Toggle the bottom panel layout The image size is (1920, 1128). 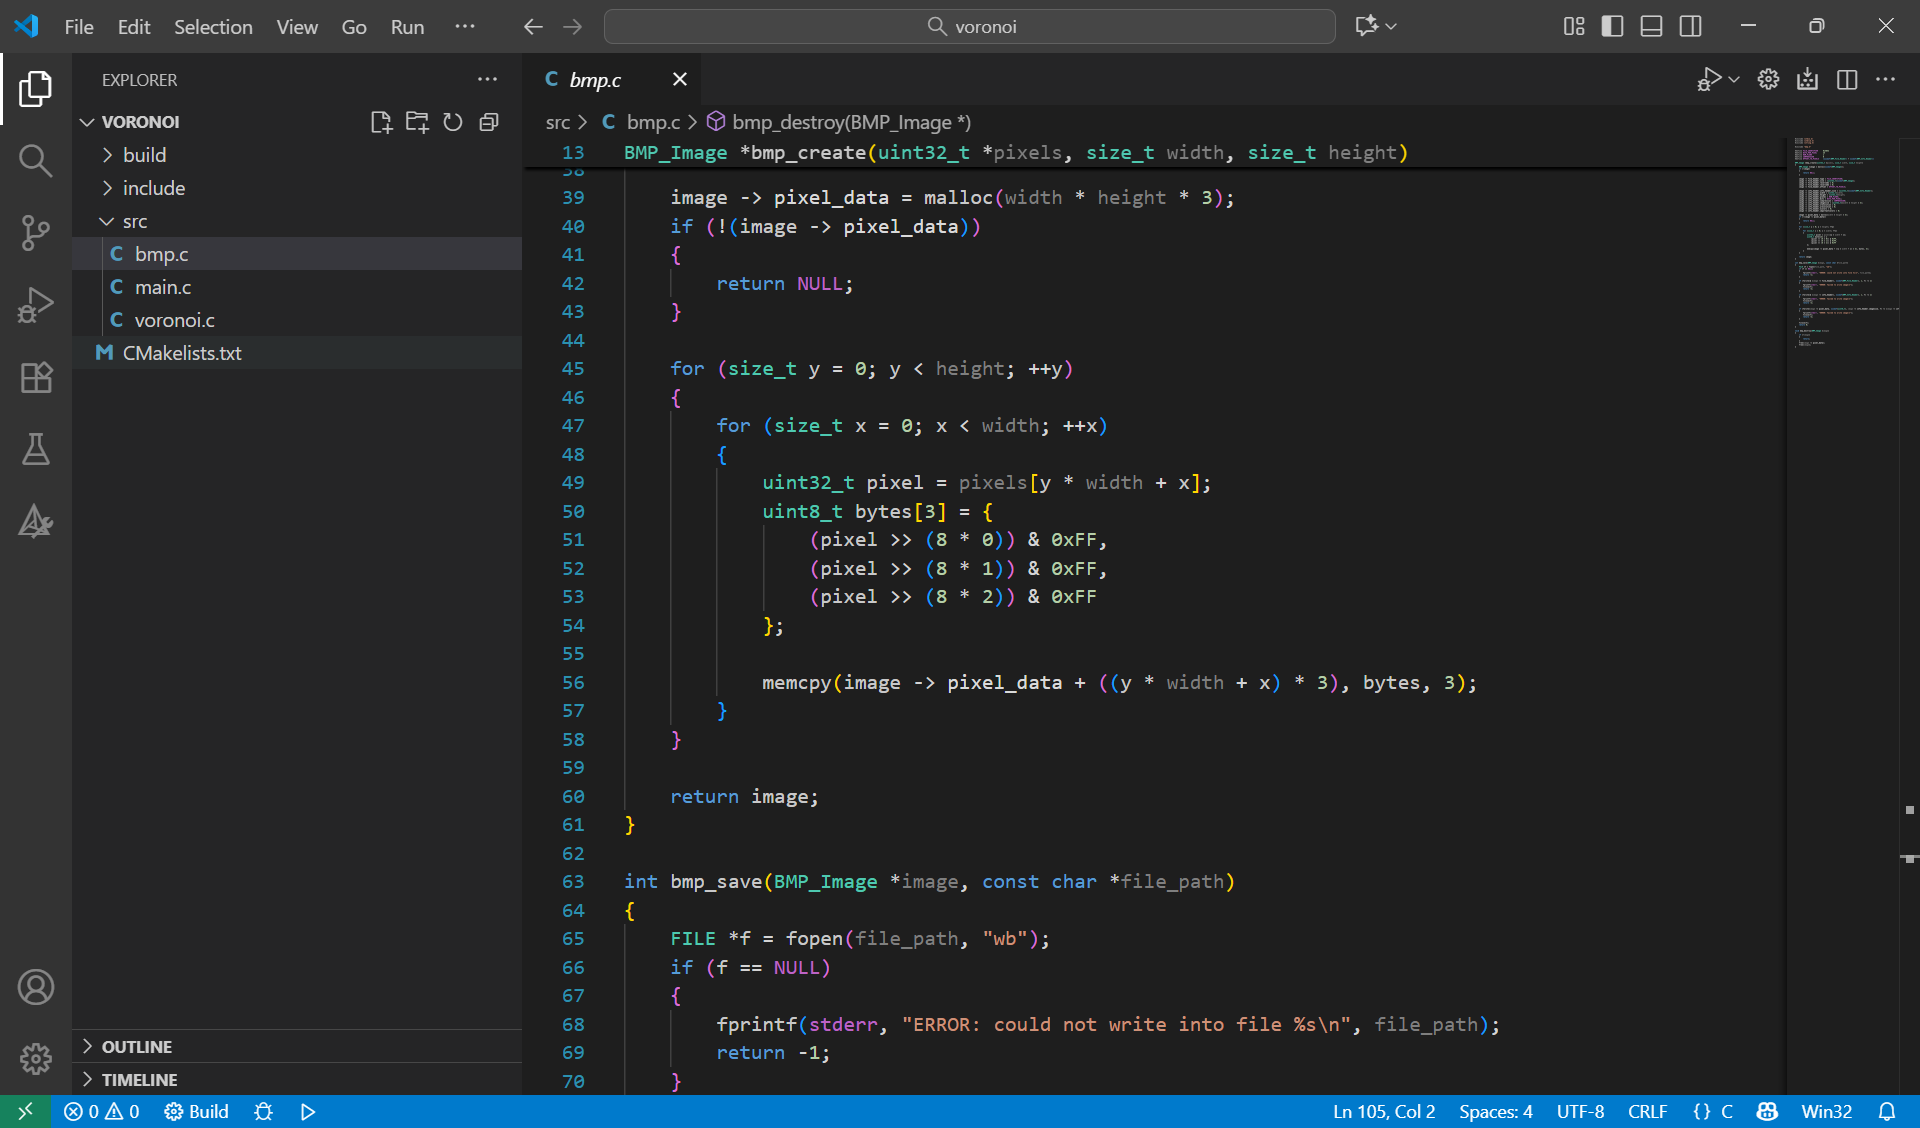click(x=1651, y=26)
